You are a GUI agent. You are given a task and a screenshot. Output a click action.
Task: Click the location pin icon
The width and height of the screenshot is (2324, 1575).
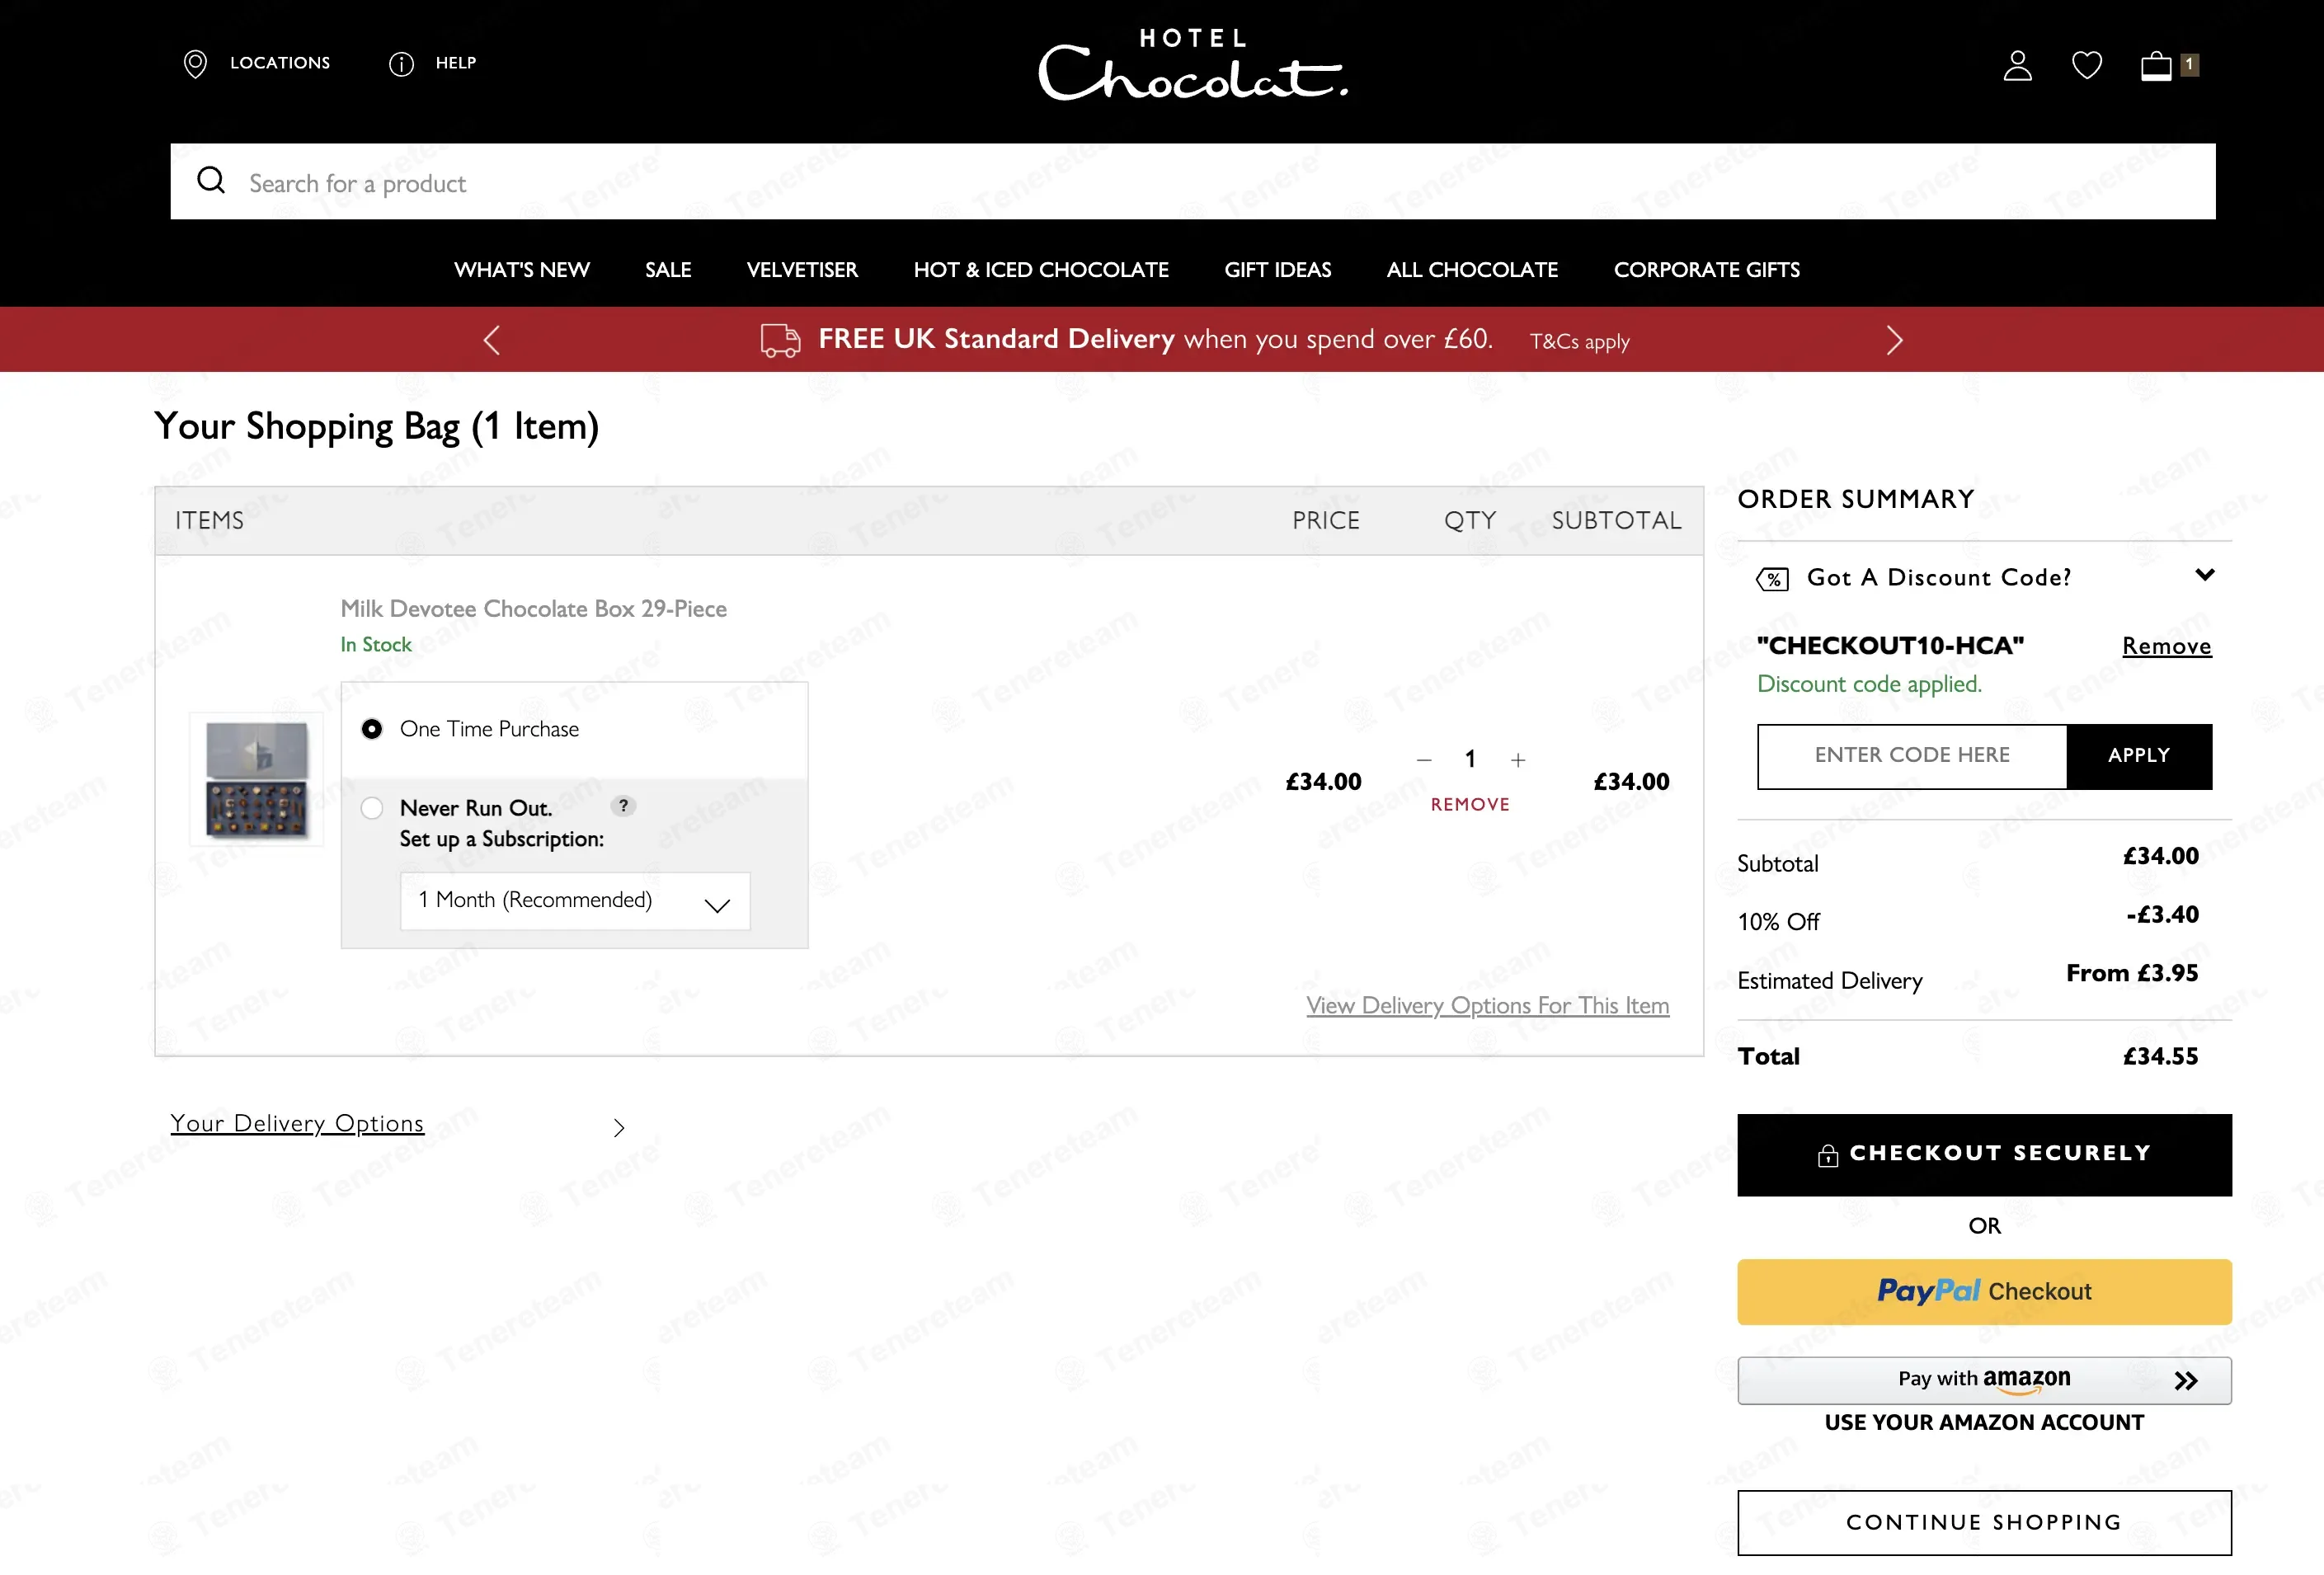[195, 64]
